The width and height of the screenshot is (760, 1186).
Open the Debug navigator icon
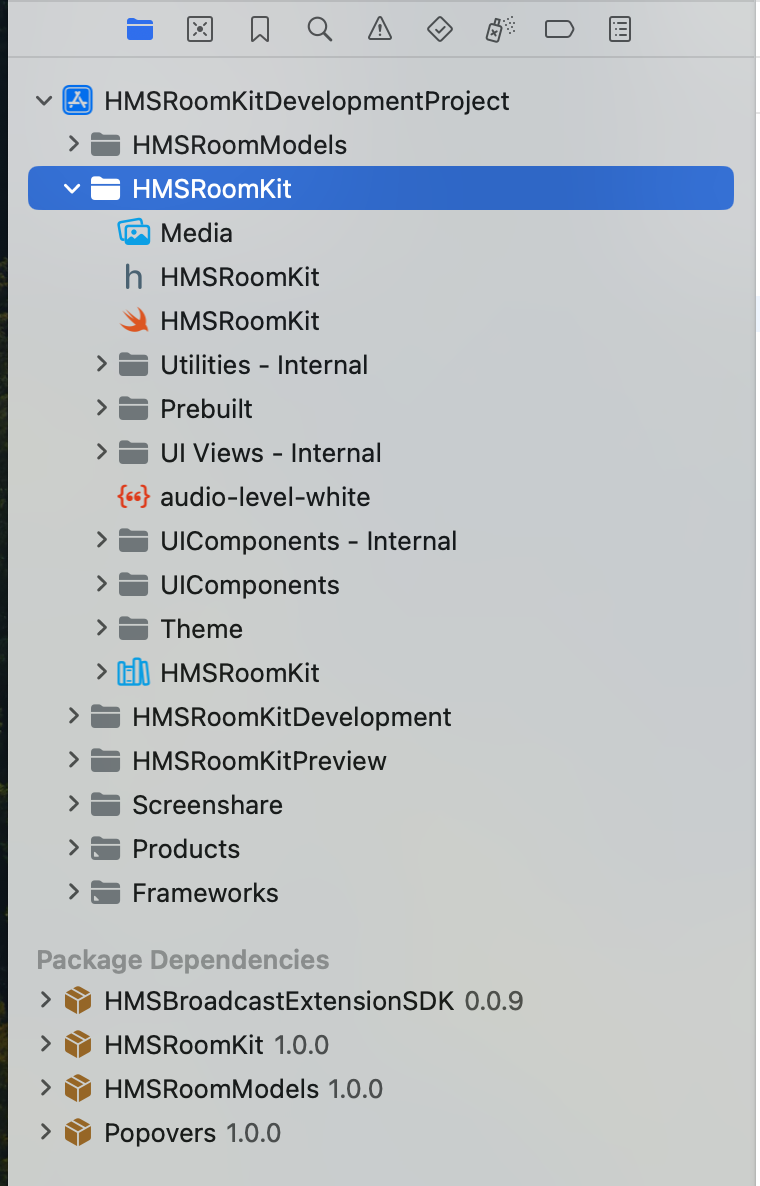click(x=499, y=29)
